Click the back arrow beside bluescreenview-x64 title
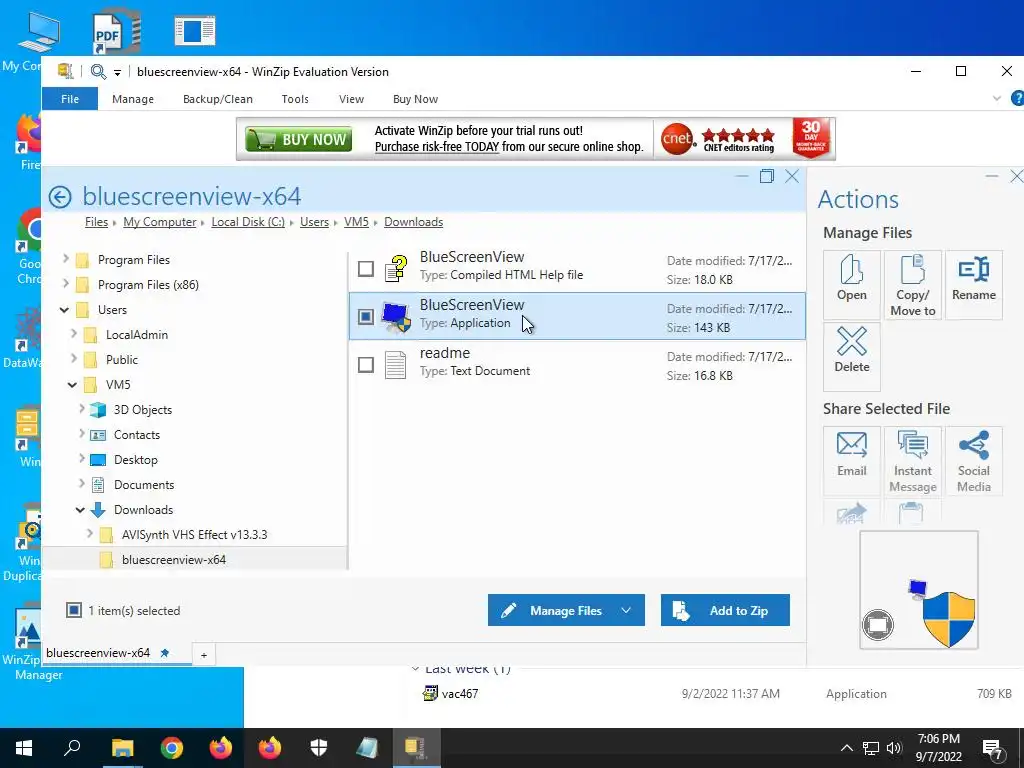The image size is (1024, 768). (59, 197)
